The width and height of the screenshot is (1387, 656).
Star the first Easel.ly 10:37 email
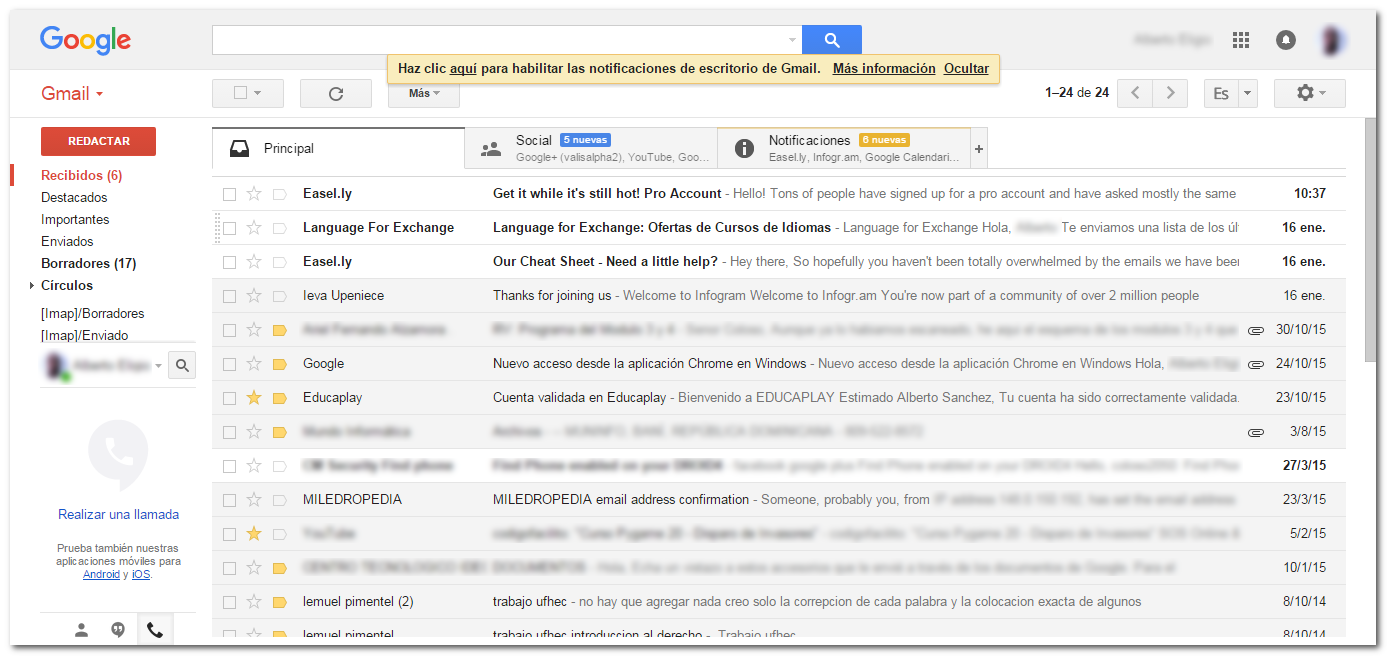254,194
